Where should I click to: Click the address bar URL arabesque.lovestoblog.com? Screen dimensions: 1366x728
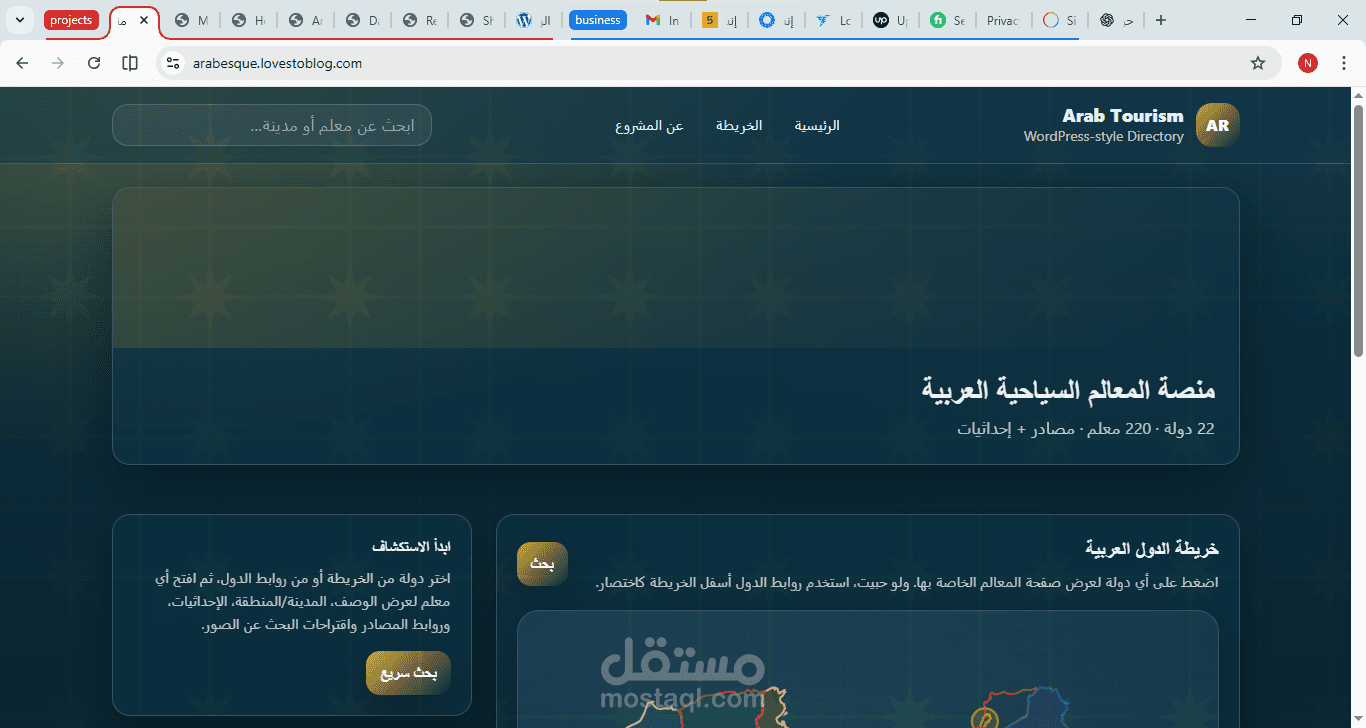pos(277,63)
